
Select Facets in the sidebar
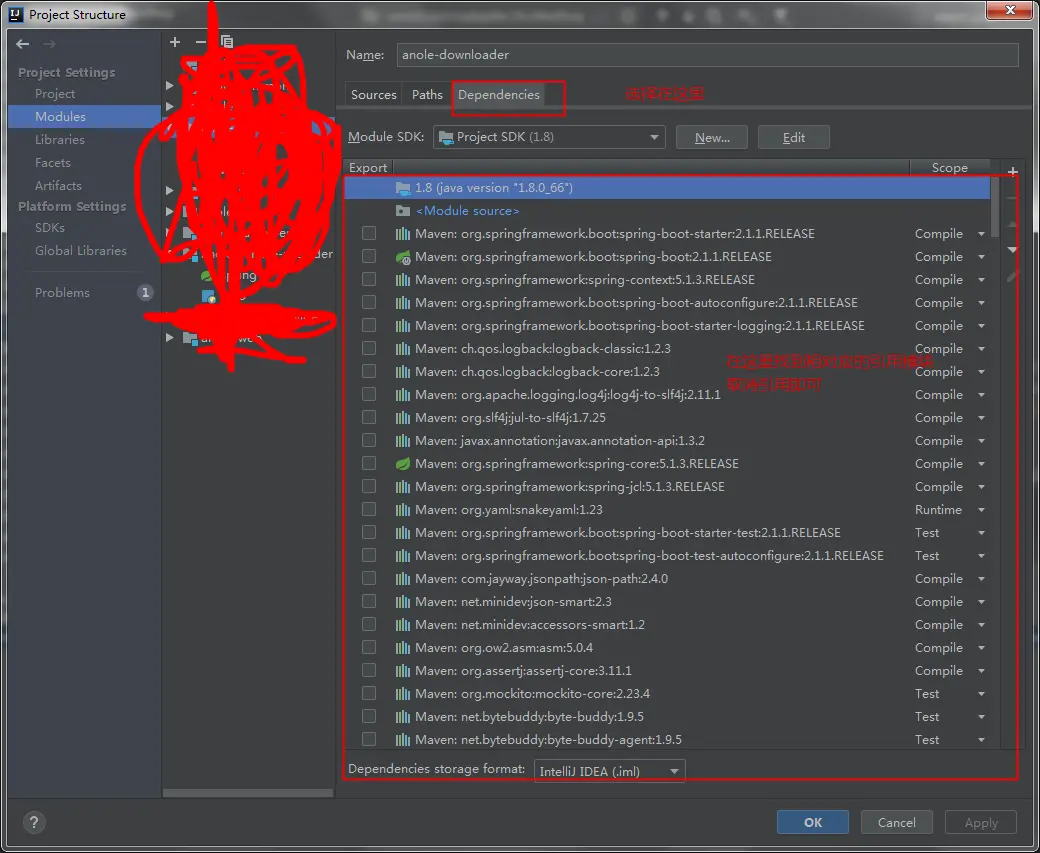click(x=53, y=163)
